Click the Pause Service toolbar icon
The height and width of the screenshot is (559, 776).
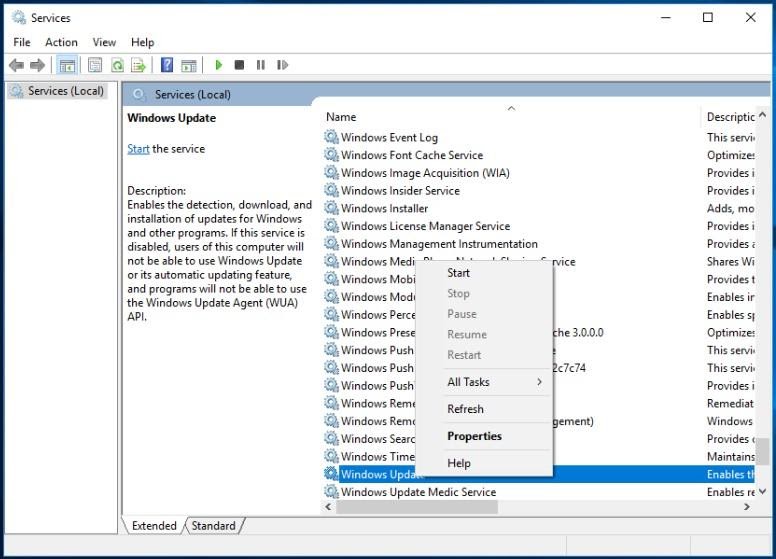[x=261, y=65]
